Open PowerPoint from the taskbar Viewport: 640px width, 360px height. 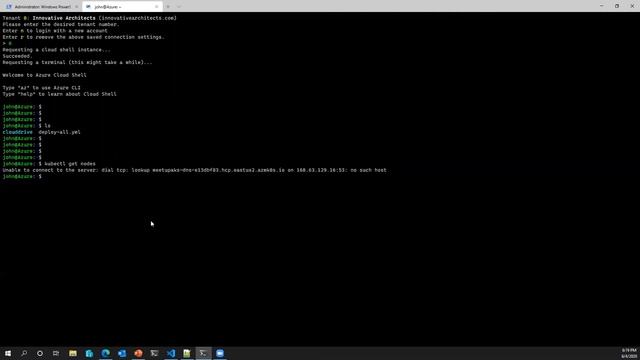click(x=138, y=353)
